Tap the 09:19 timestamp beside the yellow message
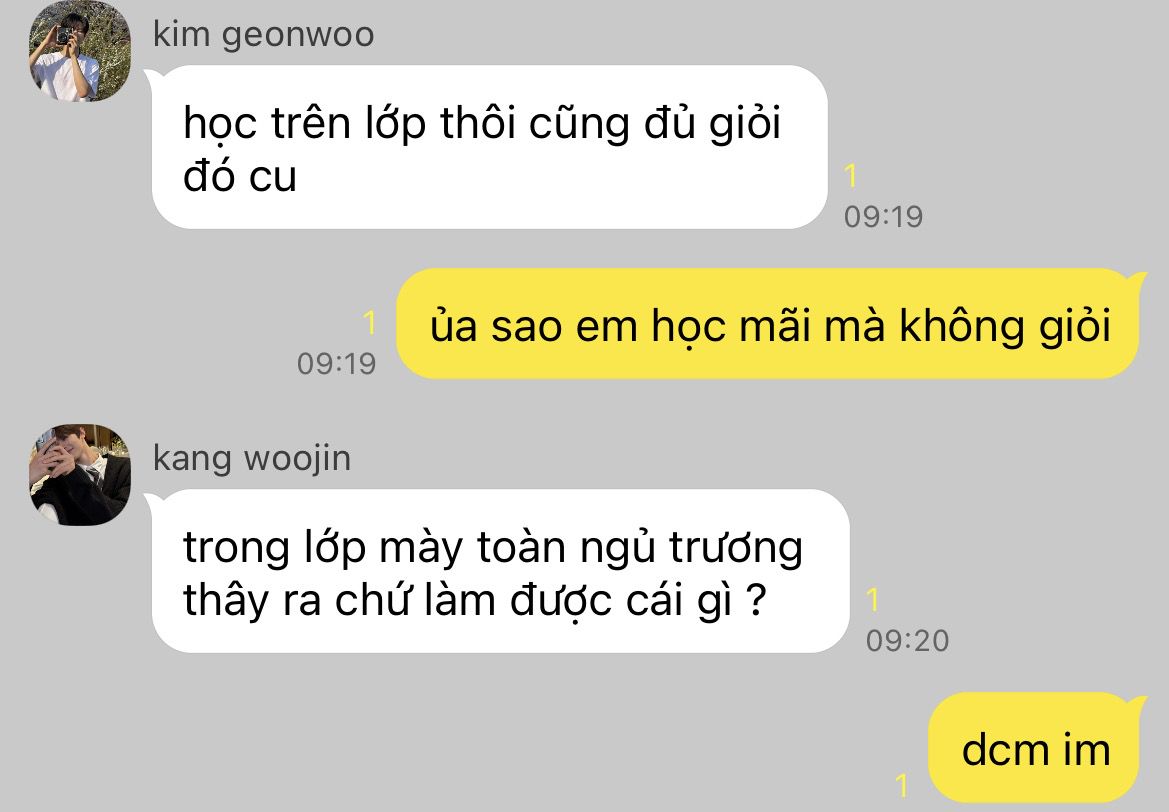The height and width of the screenshot is (812, 1169). point(336,364)
